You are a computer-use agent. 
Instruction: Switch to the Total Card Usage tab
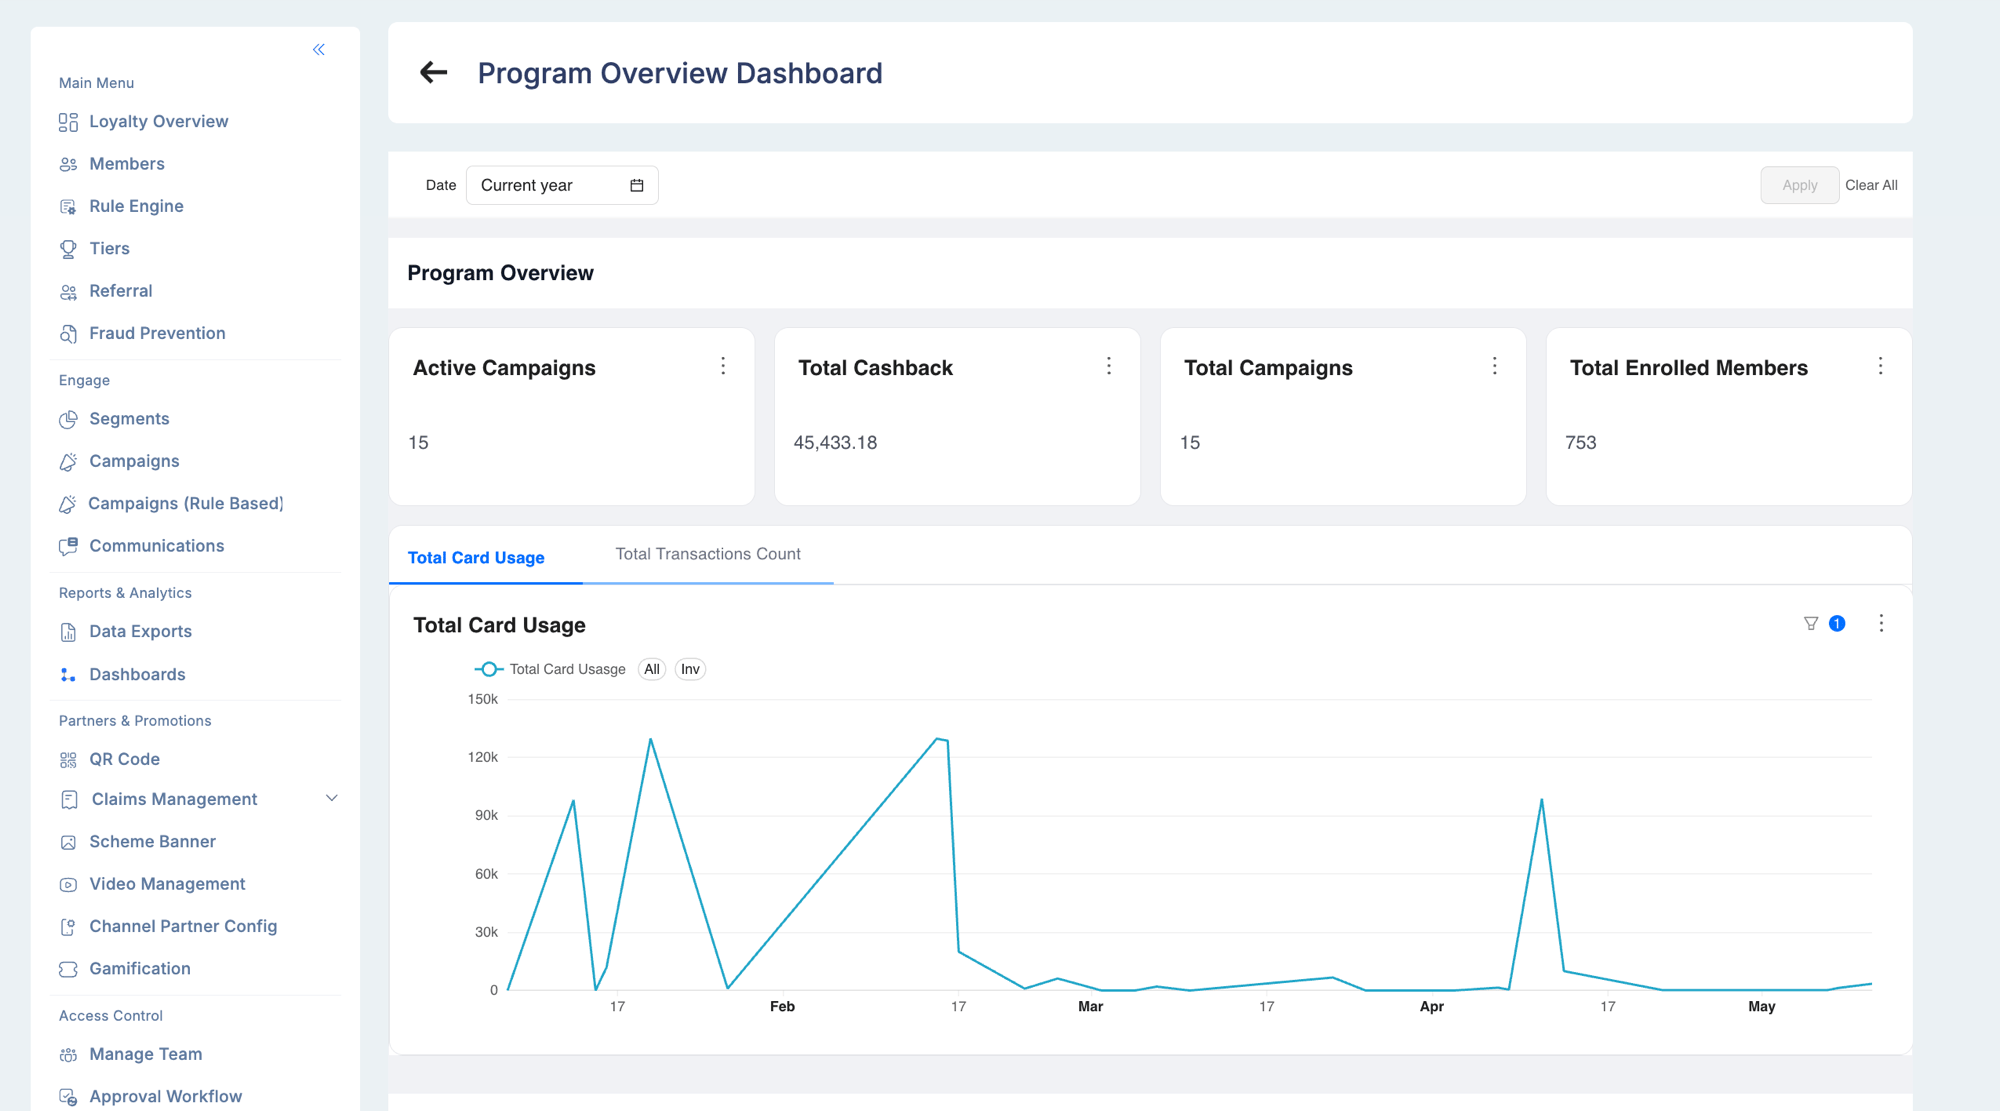pos(476,557)
